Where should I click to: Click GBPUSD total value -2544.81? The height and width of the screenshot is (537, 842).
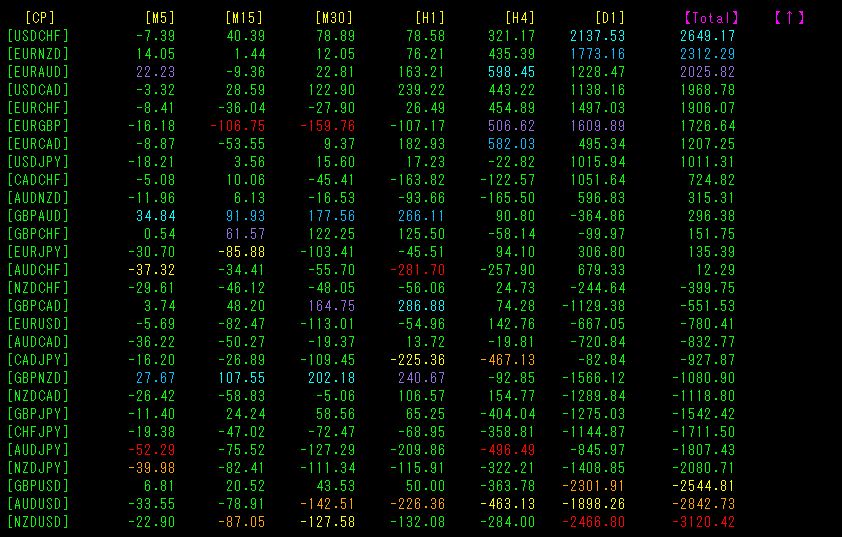click(703, 485)
